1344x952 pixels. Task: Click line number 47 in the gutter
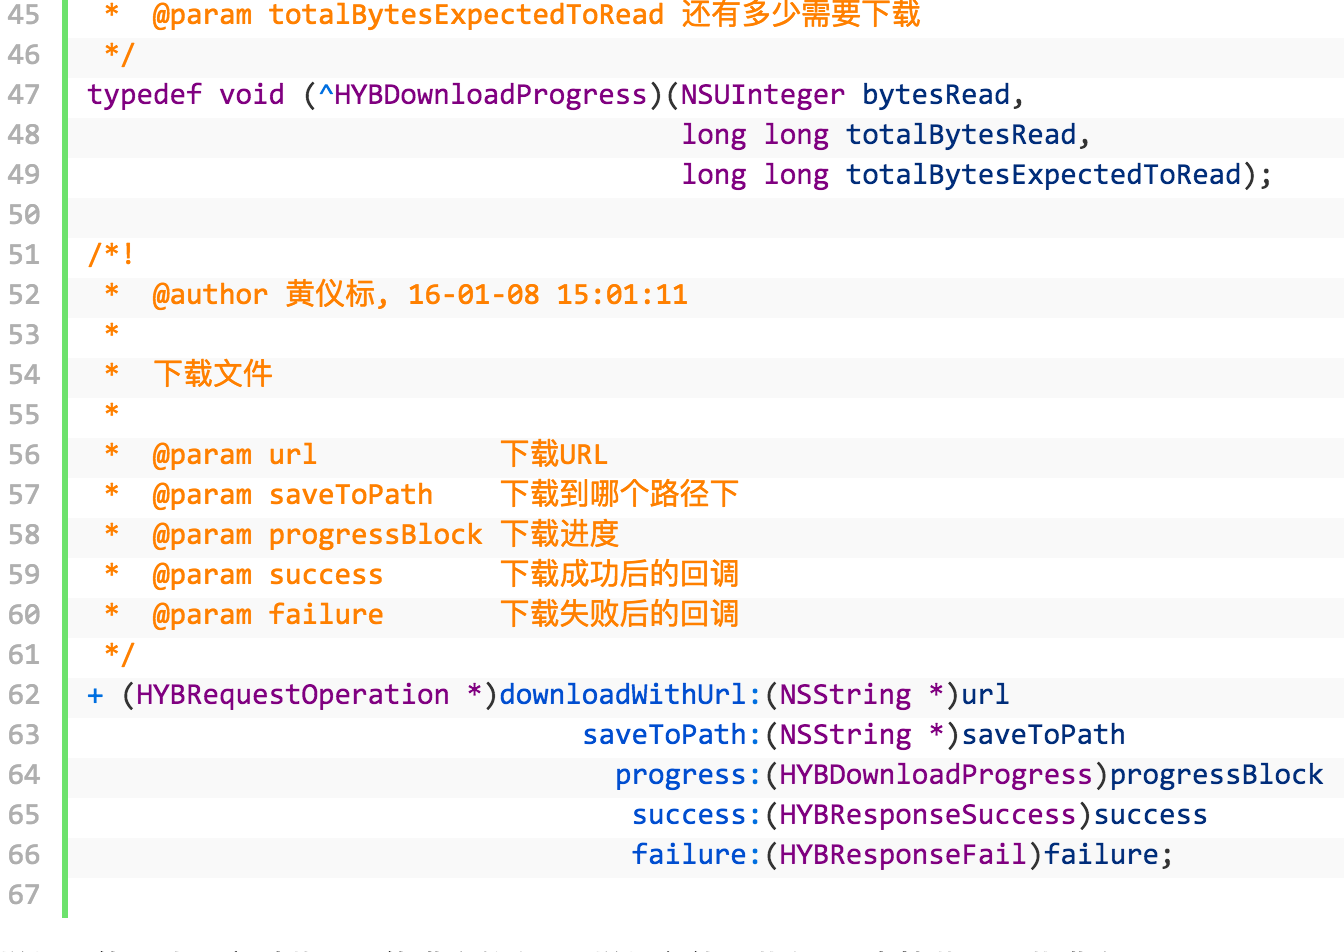pos(24,95)
